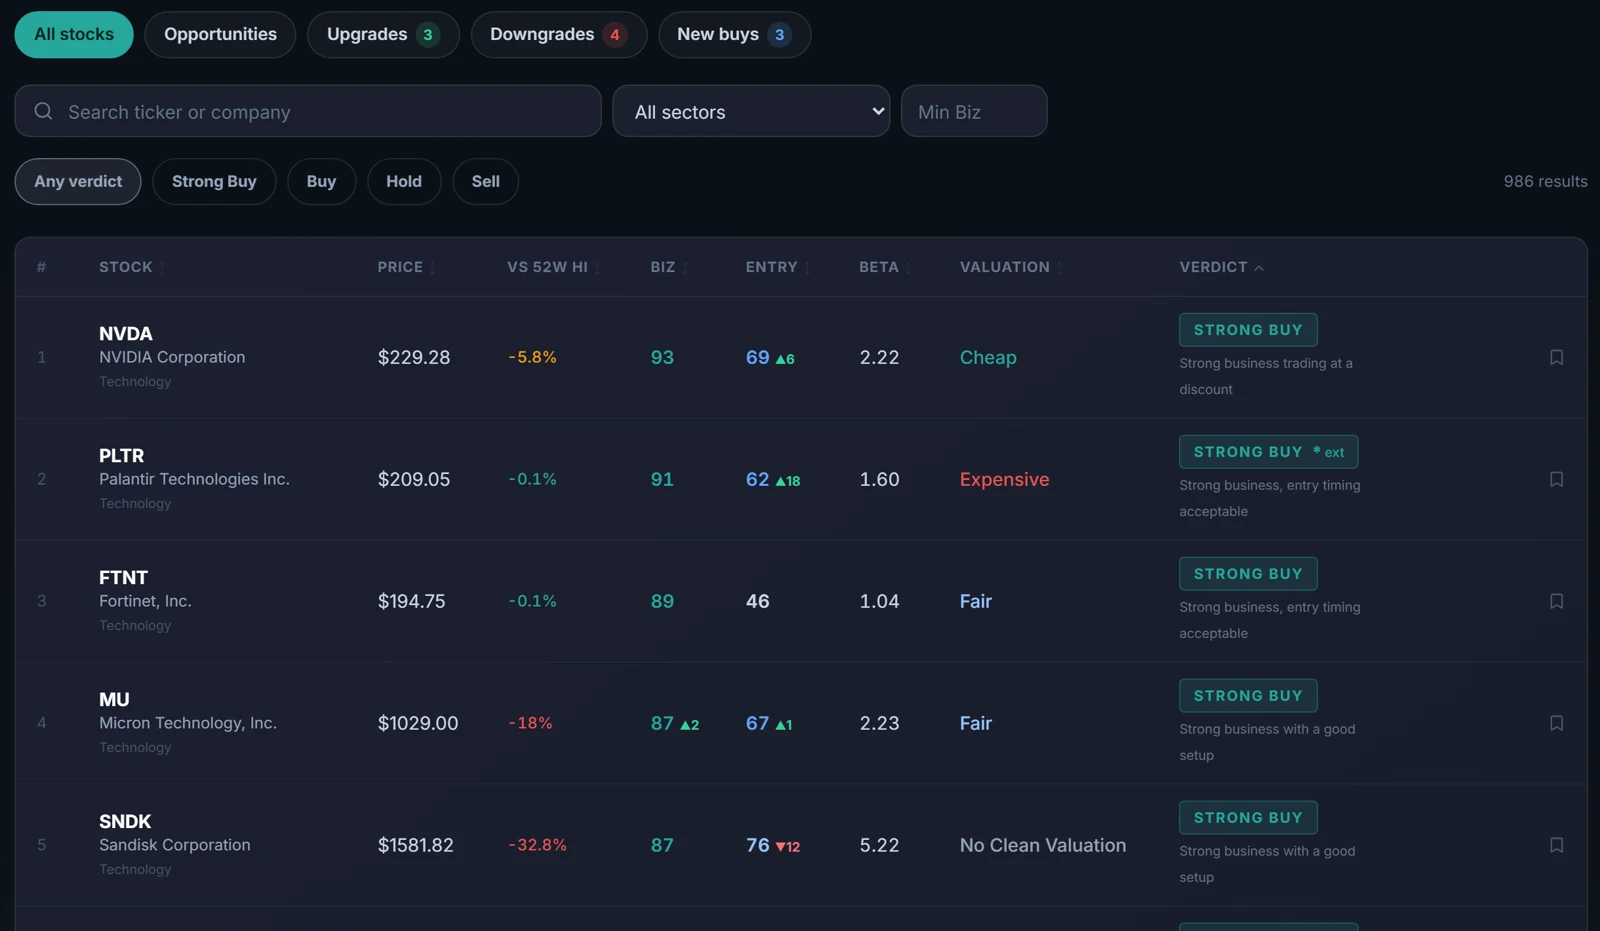
Task: Bookmark the FTNT stock row
Action: [1556, 601]
